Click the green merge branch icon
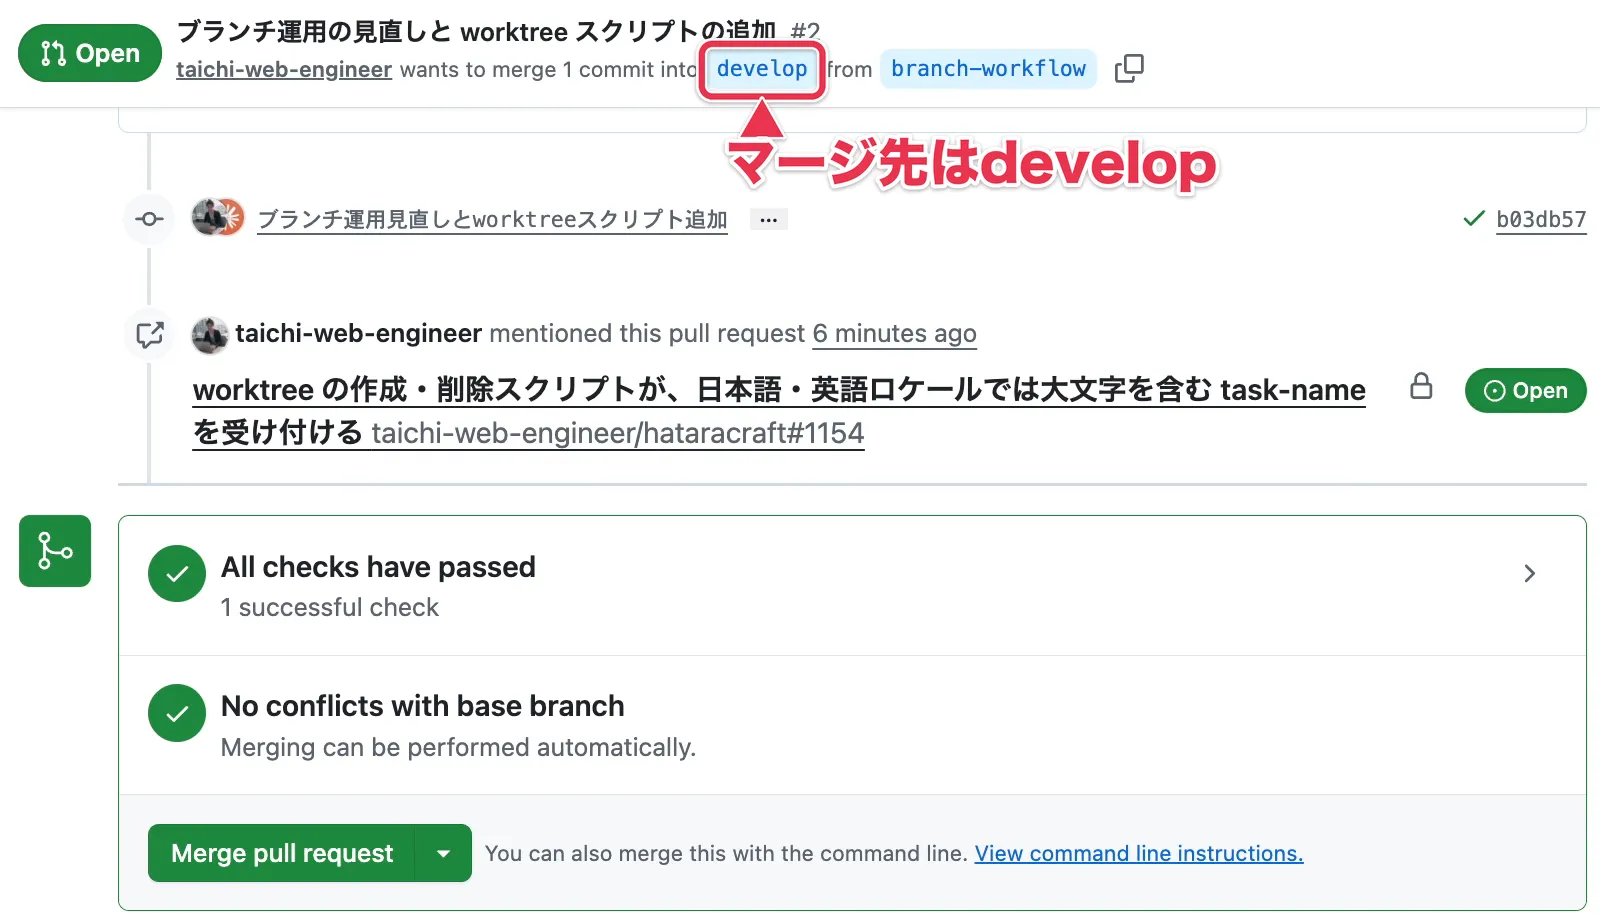 coord(55,551)
